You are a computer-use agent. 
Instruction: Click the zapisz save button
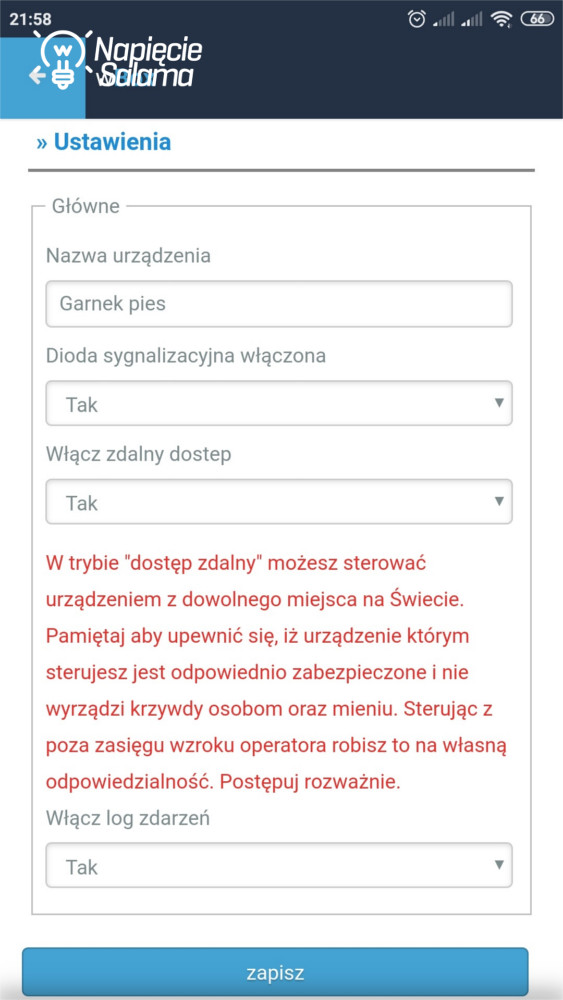(x=275, y=973)
